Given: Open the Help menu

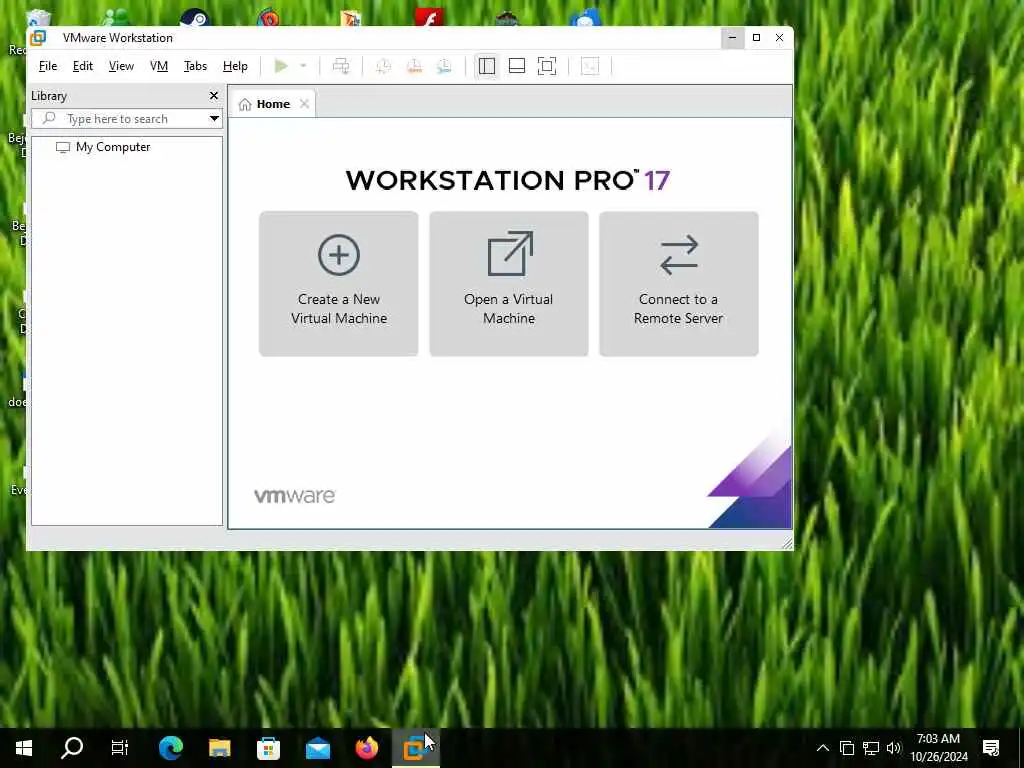Looking at the screenshot, I should click(235, 66).
